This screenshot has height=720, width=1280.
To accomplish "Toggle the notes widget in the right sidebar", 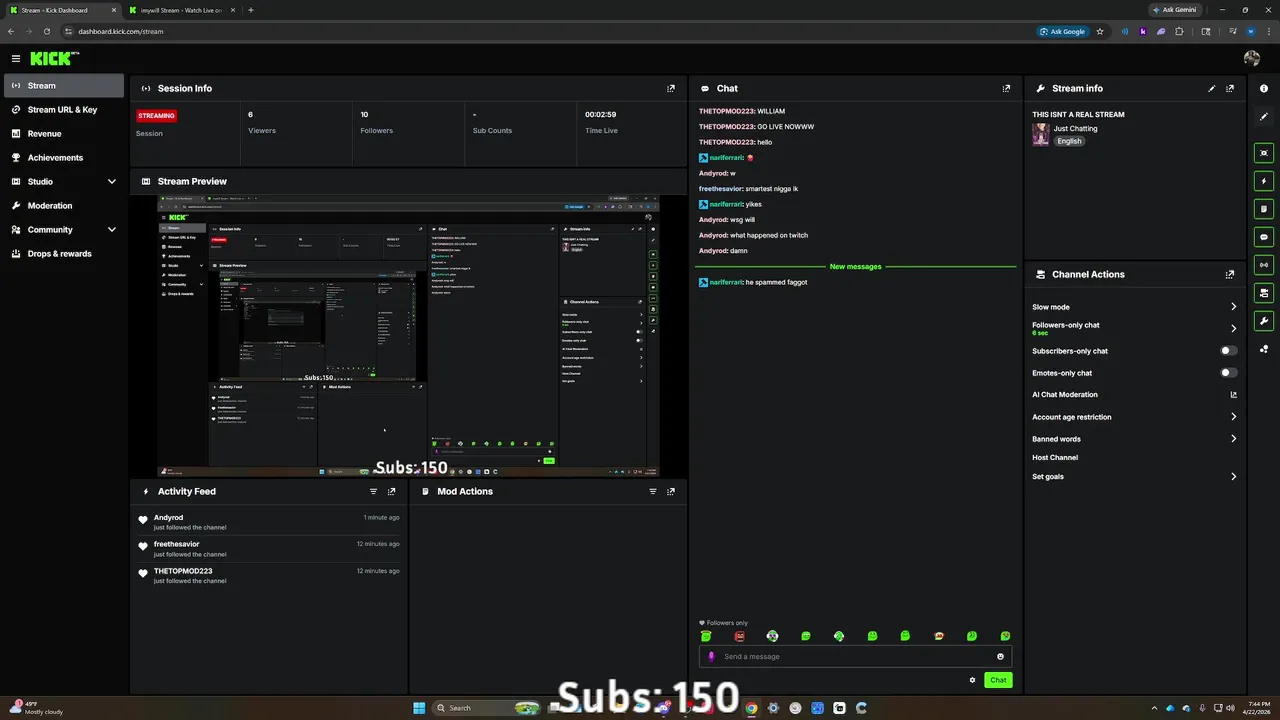I will click(1264, 209).
